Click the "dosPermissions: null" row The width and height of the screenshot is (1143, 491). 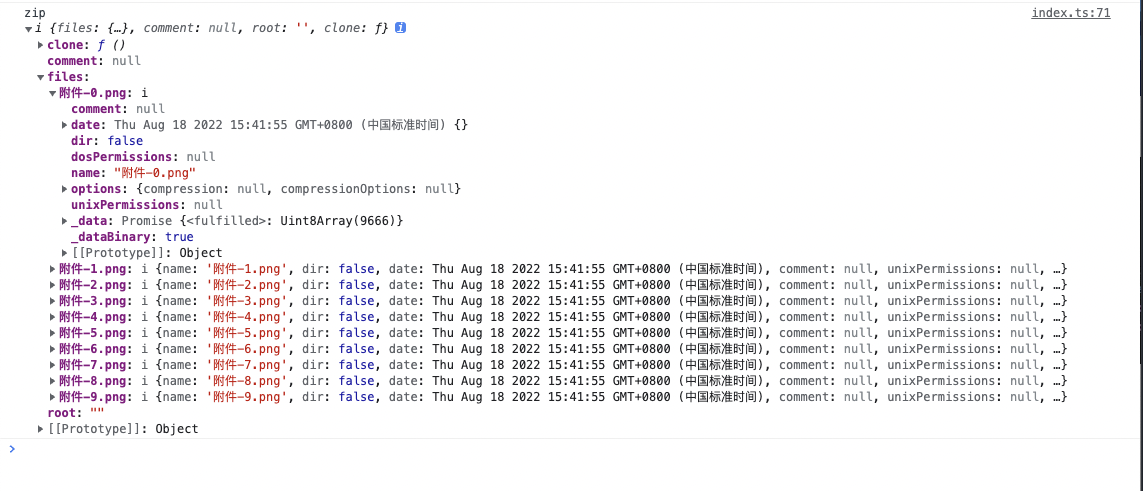point(143,157)
